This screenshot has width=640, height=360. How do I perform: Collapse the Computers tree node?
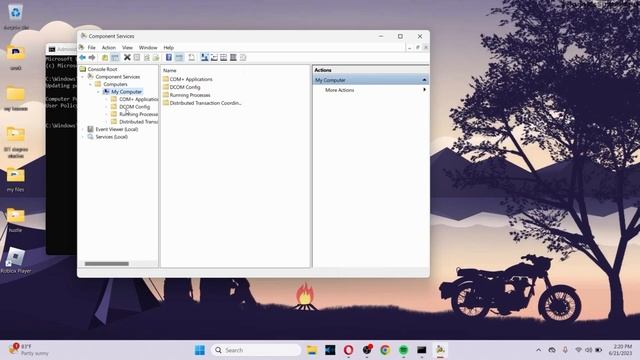pos(91,84)
